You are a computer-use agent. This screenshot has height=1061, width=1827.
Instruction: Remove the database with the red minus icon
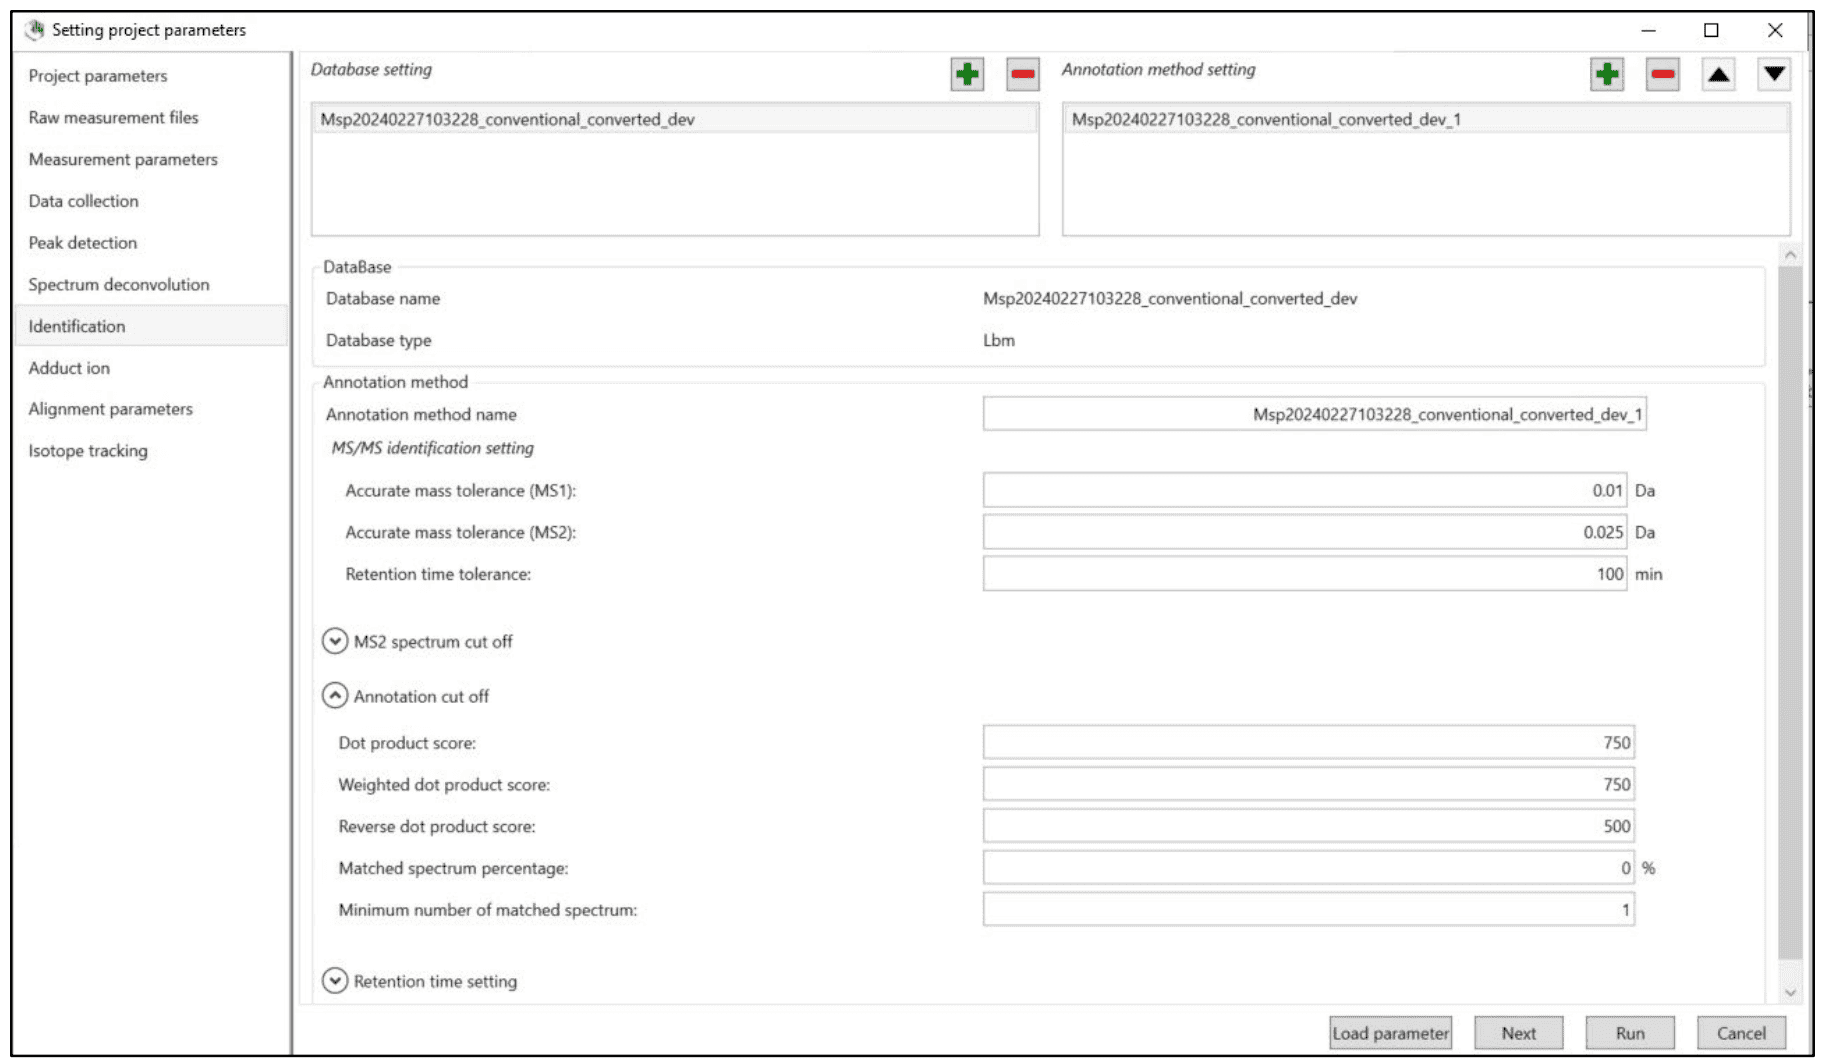(1022, 74)
